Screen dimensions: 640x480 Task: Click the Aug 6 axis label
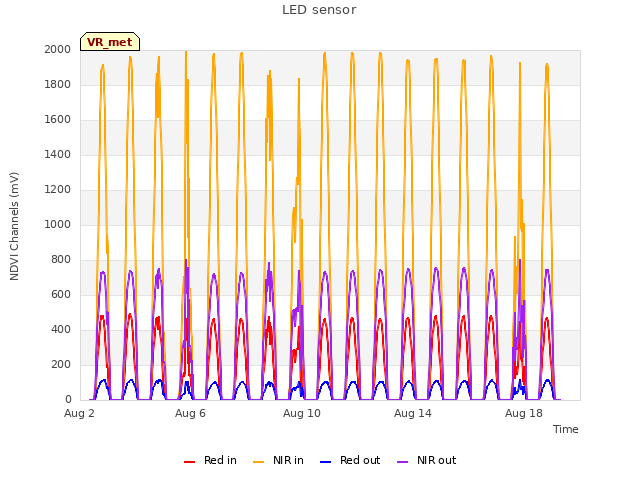[x=190, y=413]
